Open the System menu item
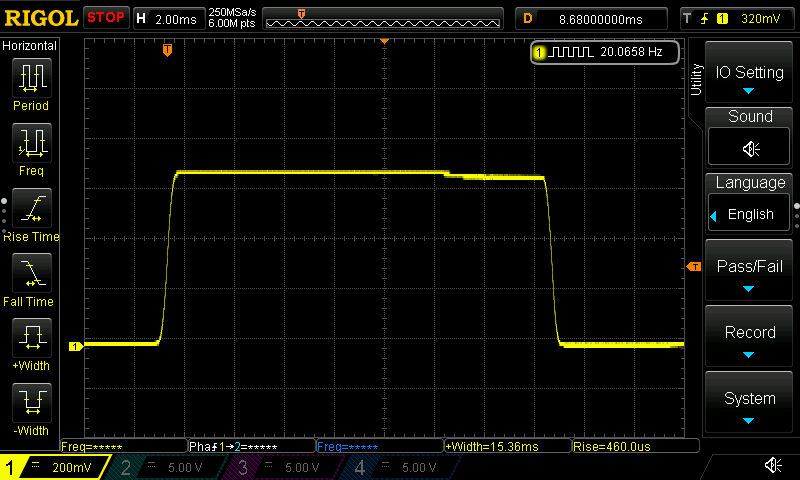Viewport: 800px width, 480px height. pos(750,405)
